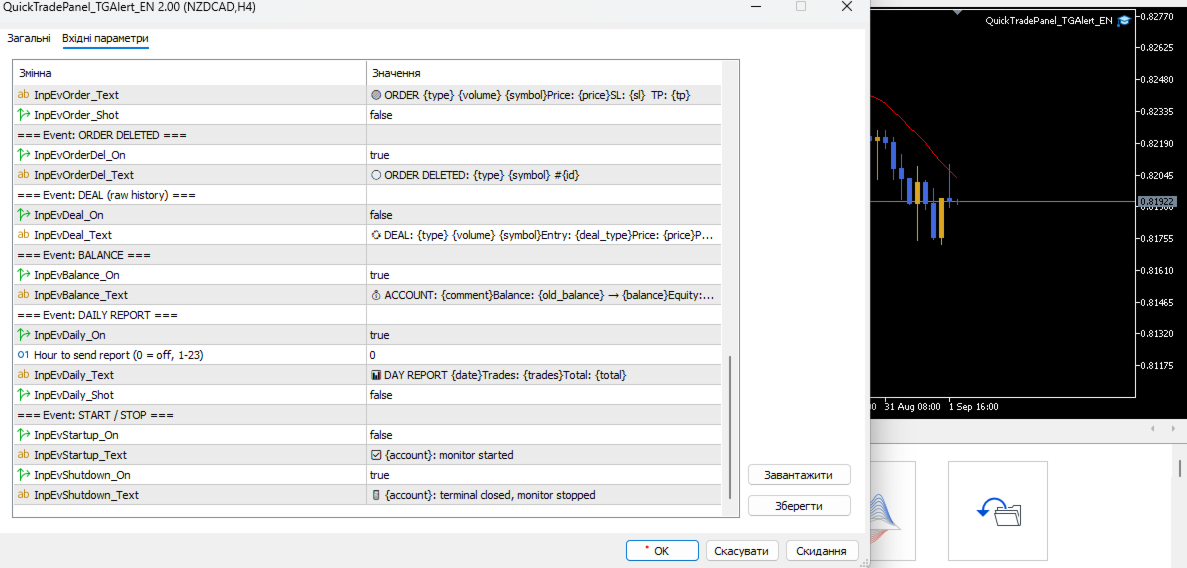Viewport: 1187px width, 568px height.
Task: Click the Завантажити button
Action: click(x=799, y=475)
